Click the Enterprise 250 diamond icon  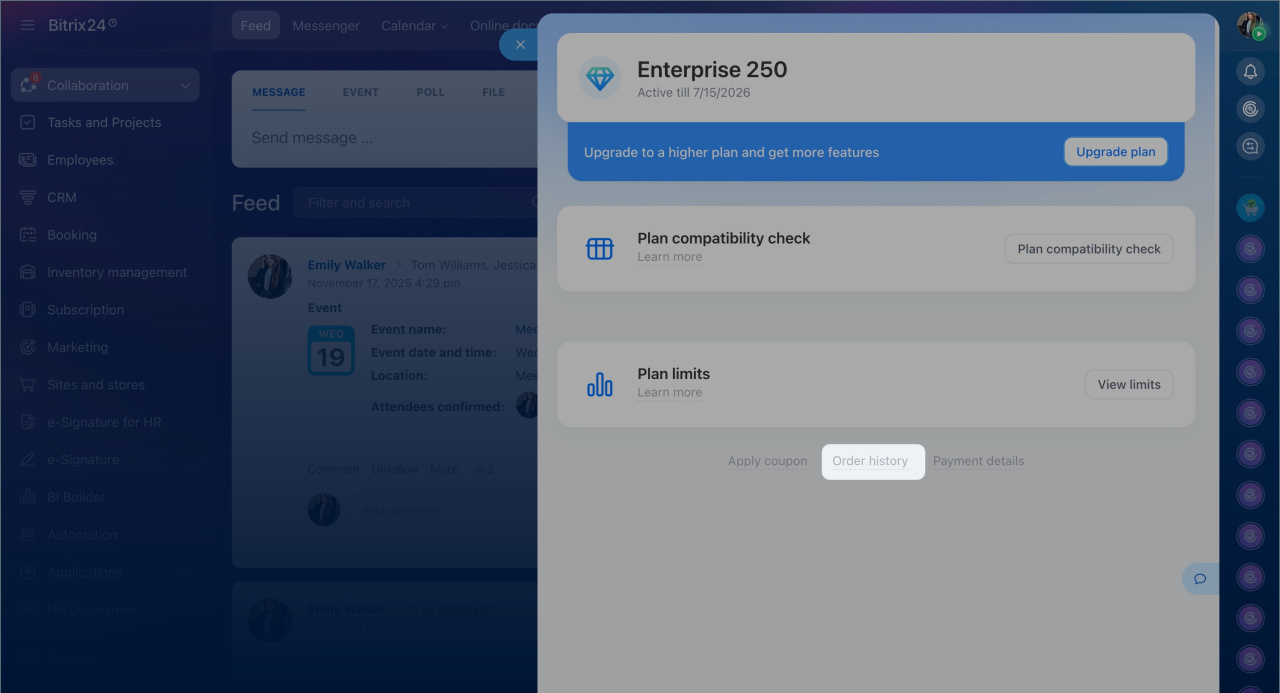pyautogui.click(x=600, y=78)
